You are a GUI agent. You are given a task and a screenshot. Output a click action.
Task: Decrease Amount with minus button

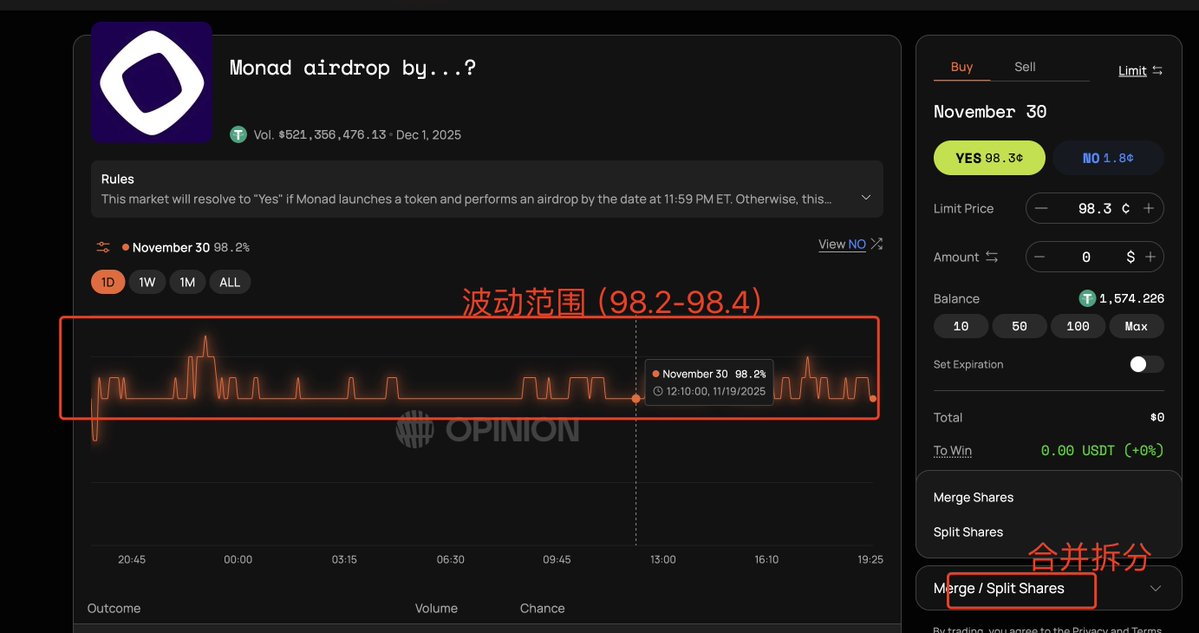[1039, 257]
